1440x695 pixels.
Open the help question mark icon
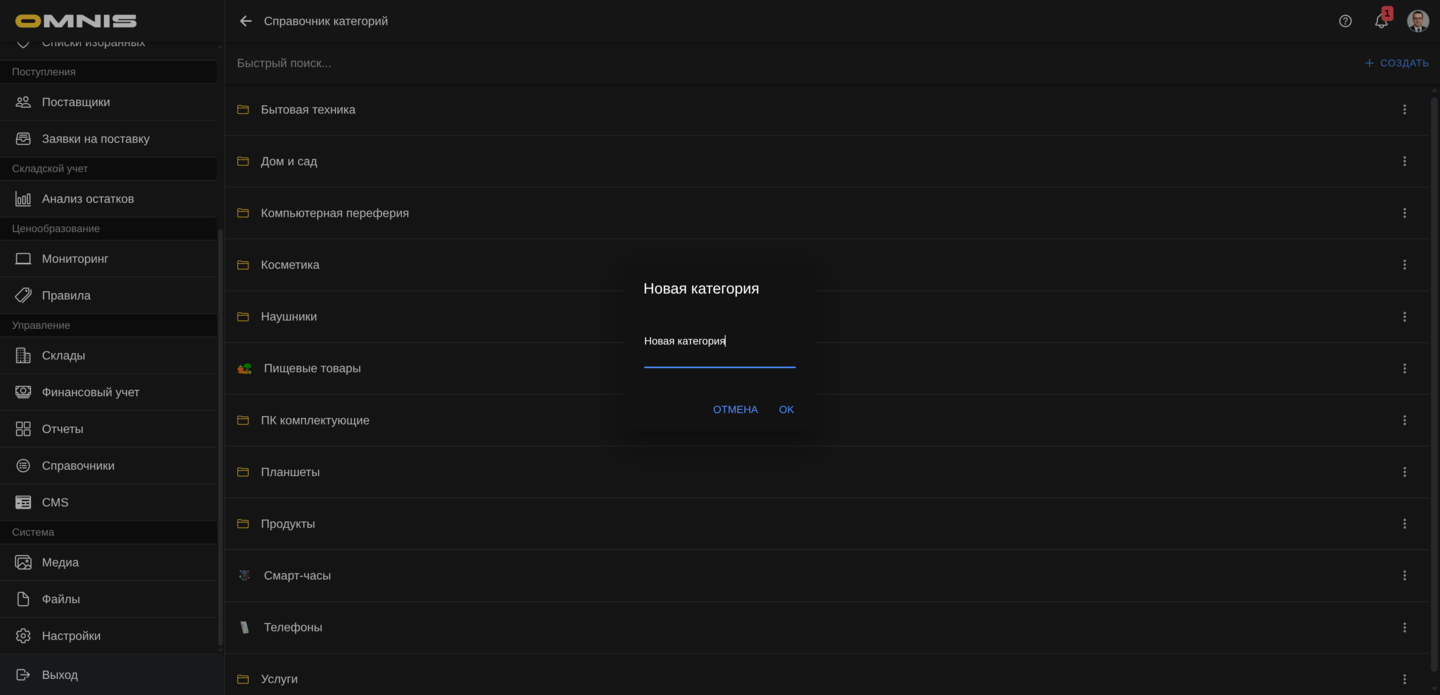click(1345, 20)
